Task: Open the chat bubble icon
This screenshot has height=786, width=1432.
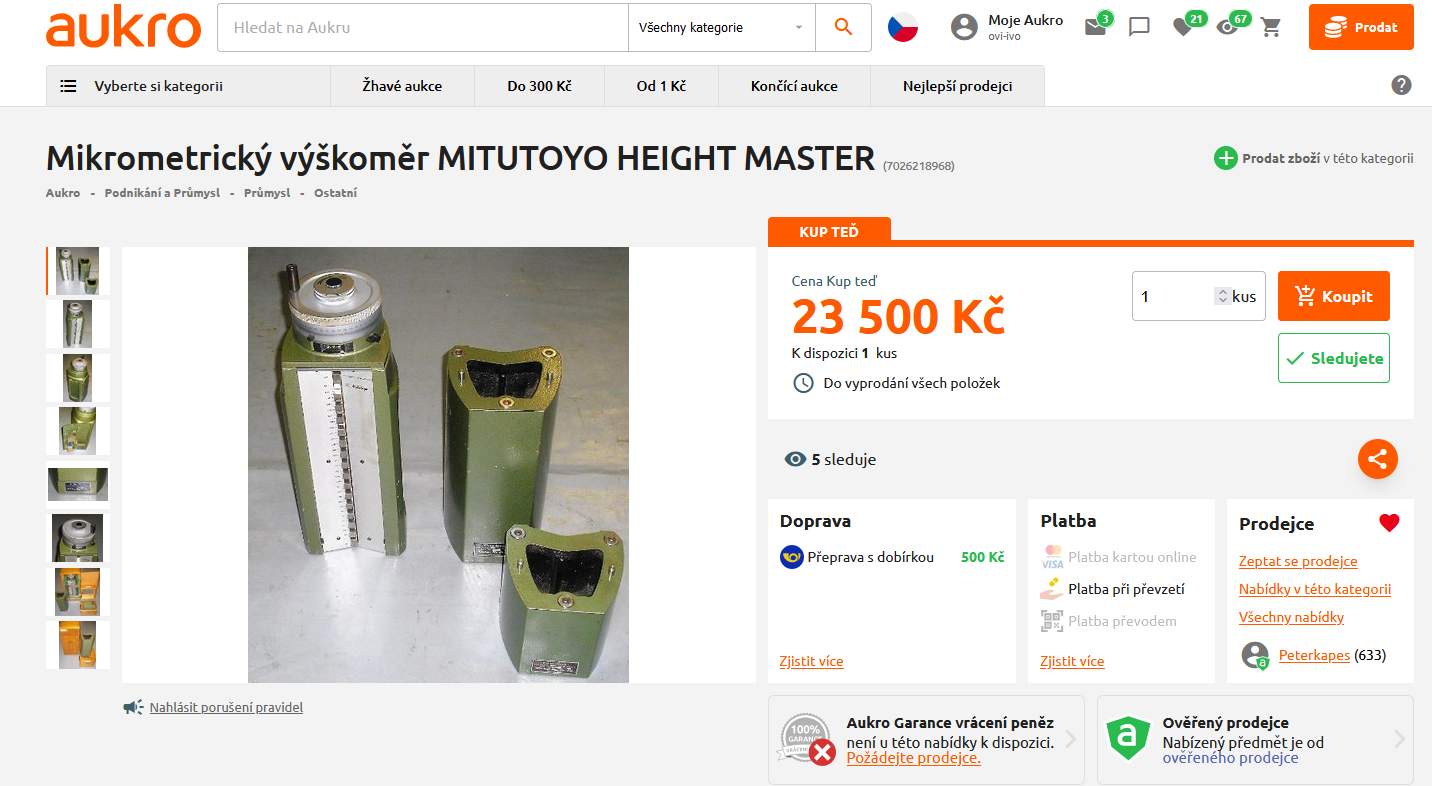Action: (1139, 27)
